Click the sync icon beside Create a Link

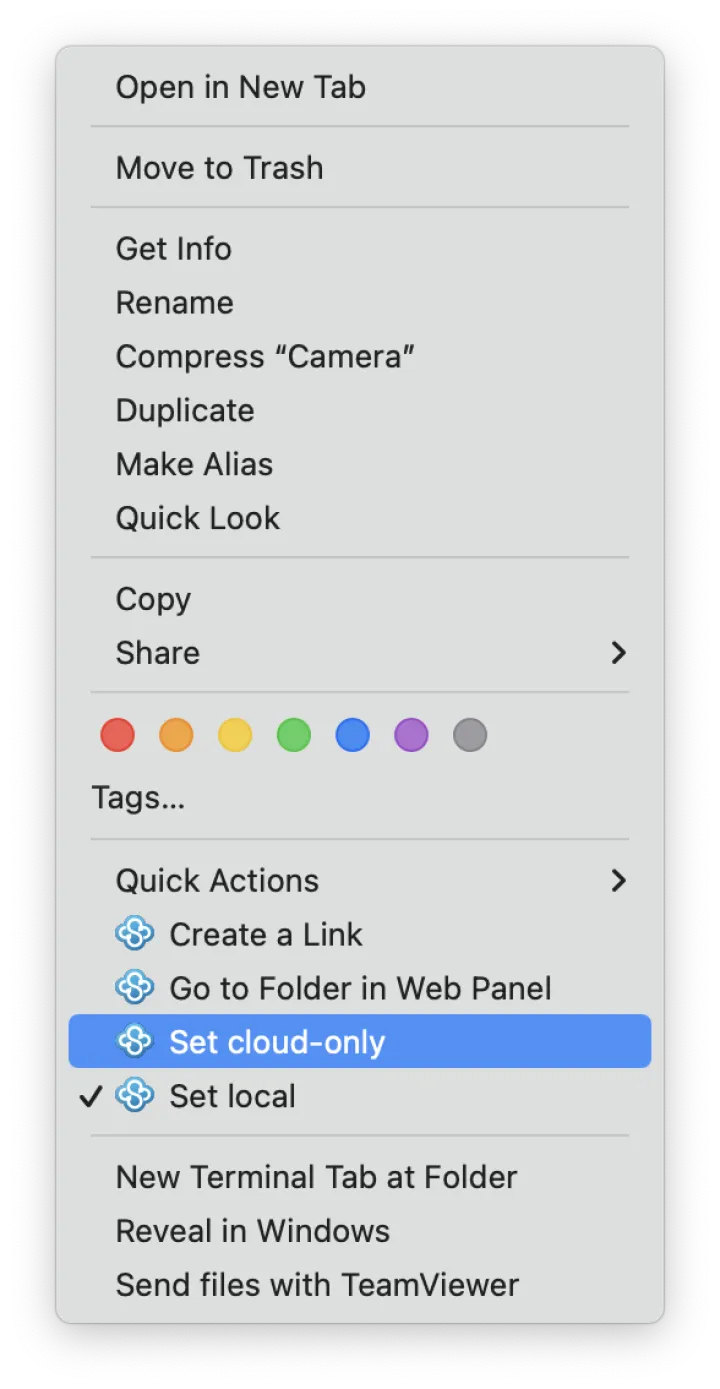pyautogui.click(x=134, y=934)
